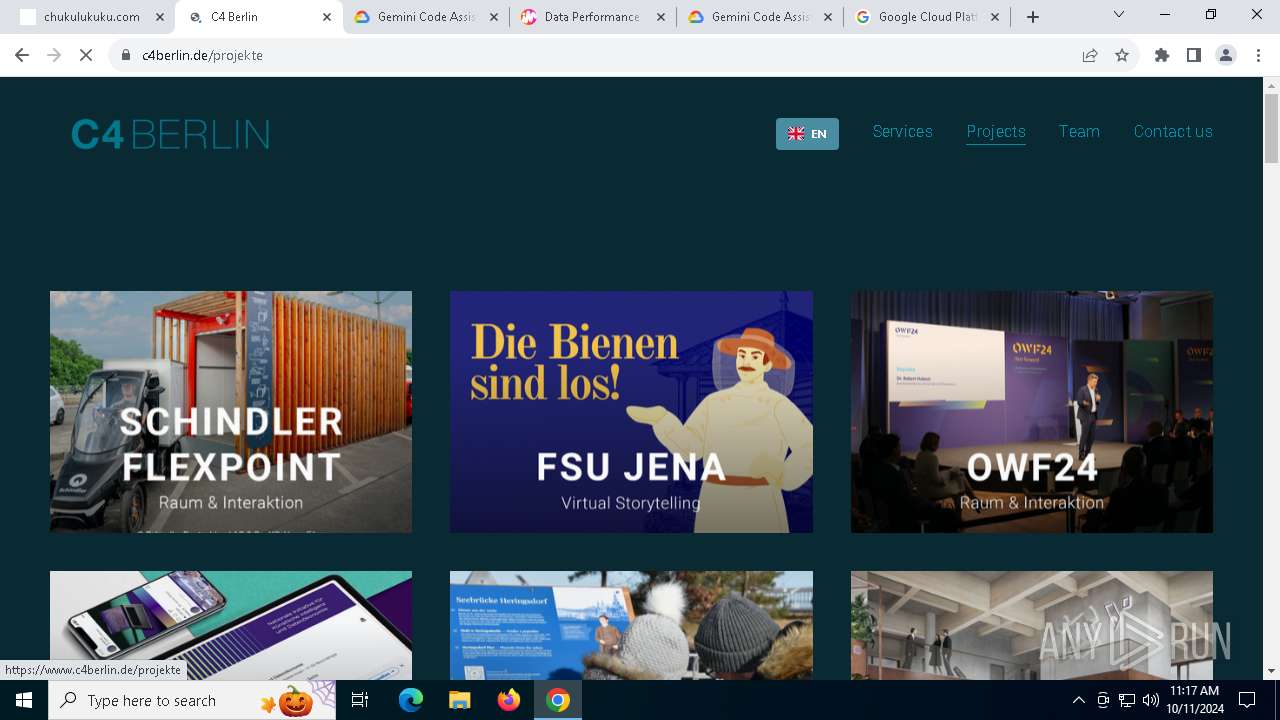Image resolution: width=1280 pixels, height=720 pixels.
Task: Launch Firefox from the taskbar
Action: [x=509, y=700]
